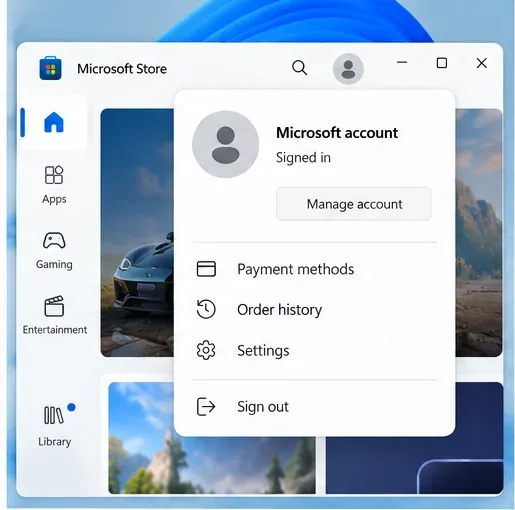Open the Entertainment section
This screenshot has height=510, width=515.
click(54, 315)
